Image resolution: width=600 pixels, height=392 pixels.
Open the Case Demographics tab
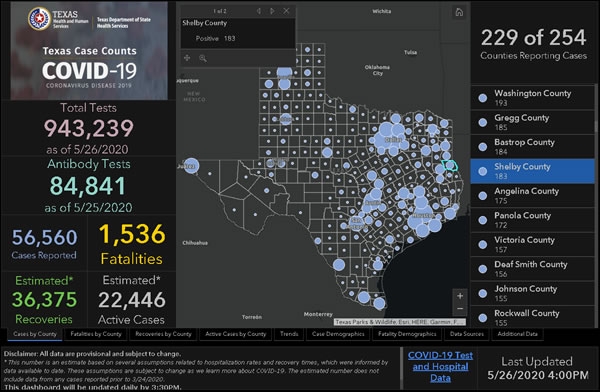coord(338,334)
